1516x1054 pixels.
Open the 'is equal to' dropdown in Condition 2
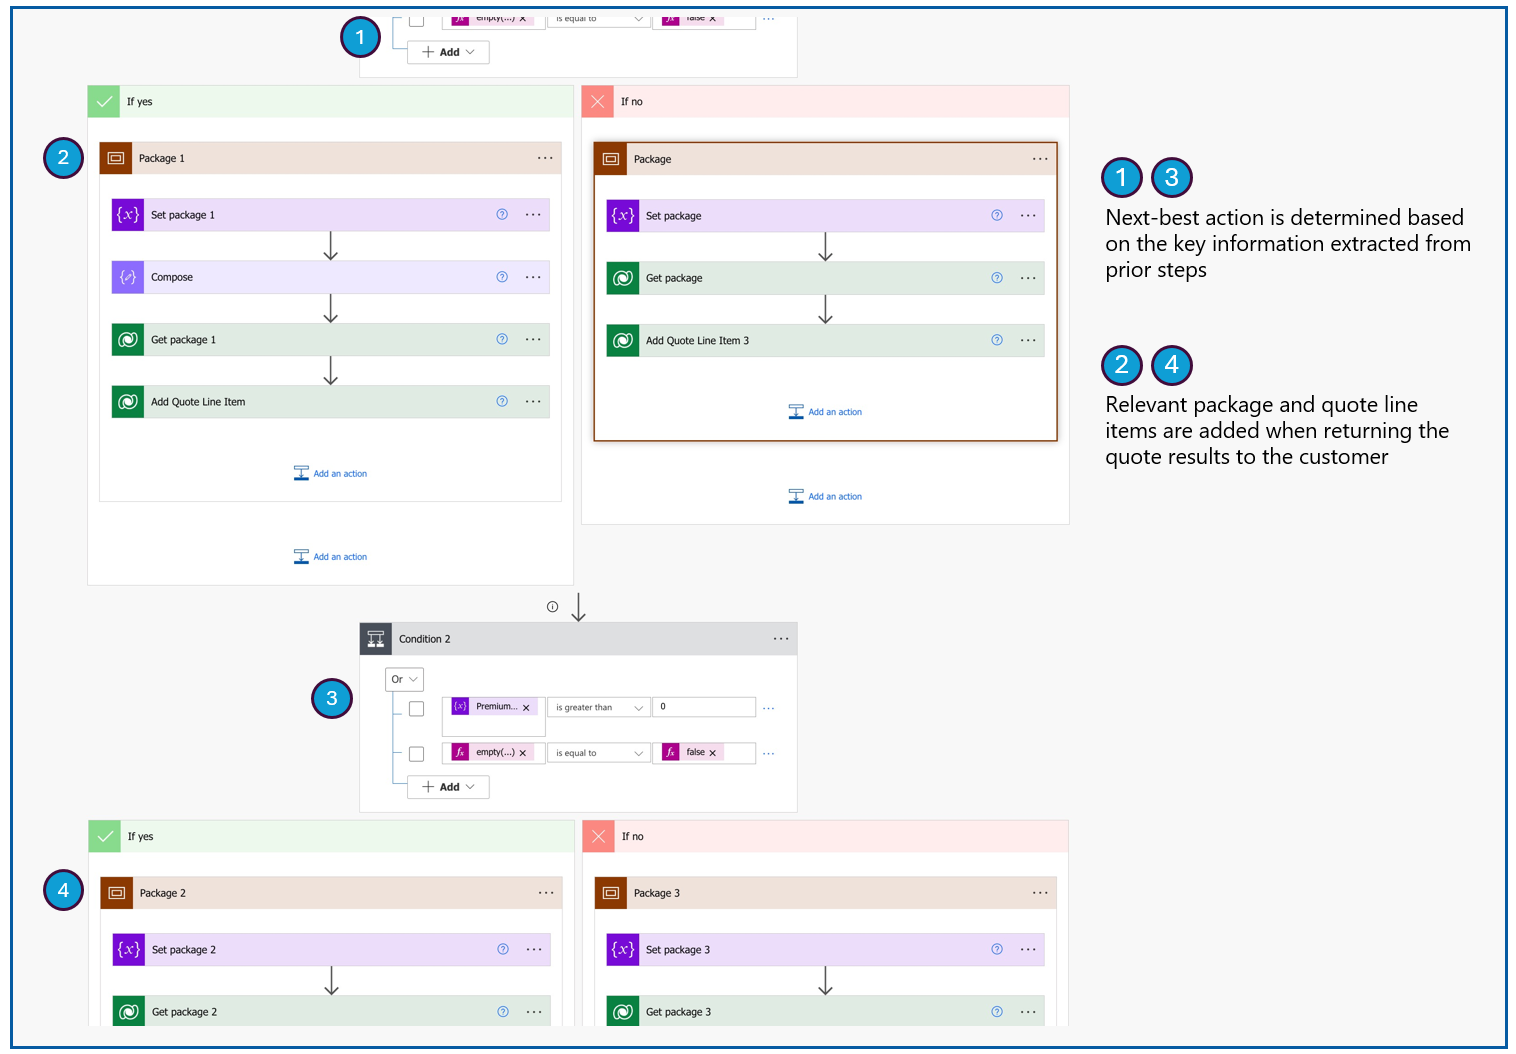pos(598,752)
